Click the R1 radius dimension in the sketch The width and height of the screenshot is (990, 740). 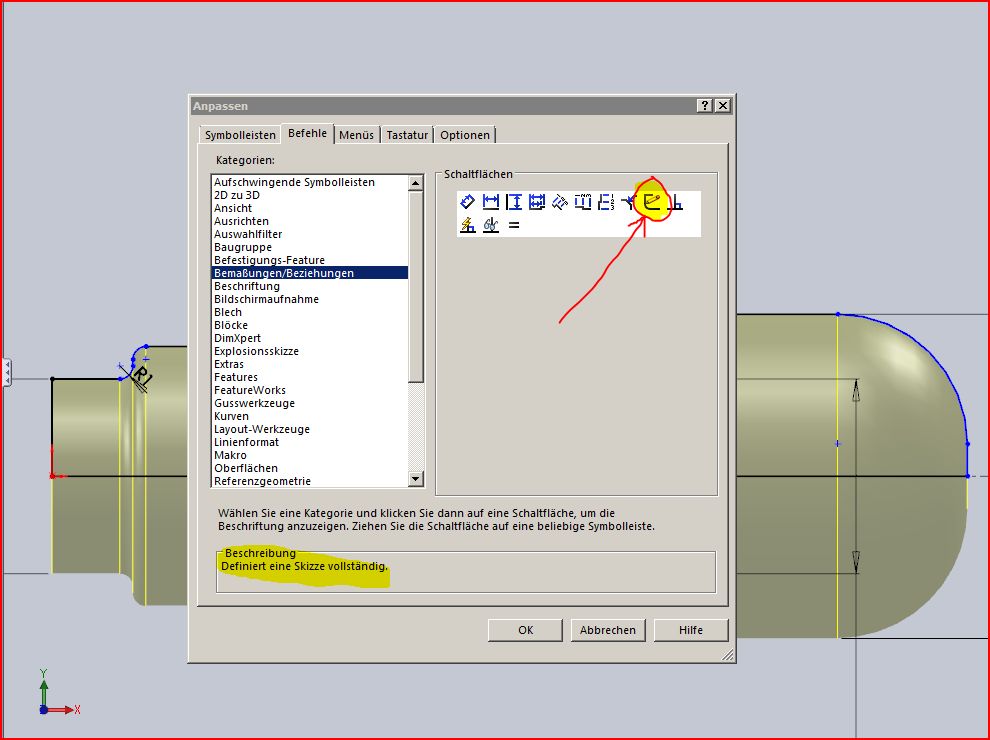[x=143, y=377]
